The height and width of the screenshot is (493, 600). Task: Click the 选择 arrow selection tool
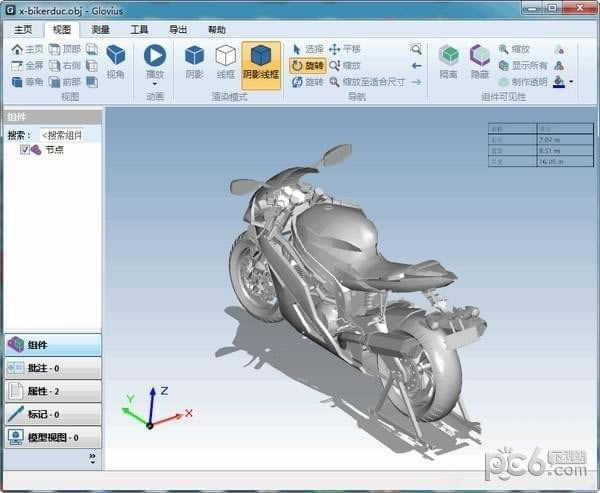[x=307, y=49]
